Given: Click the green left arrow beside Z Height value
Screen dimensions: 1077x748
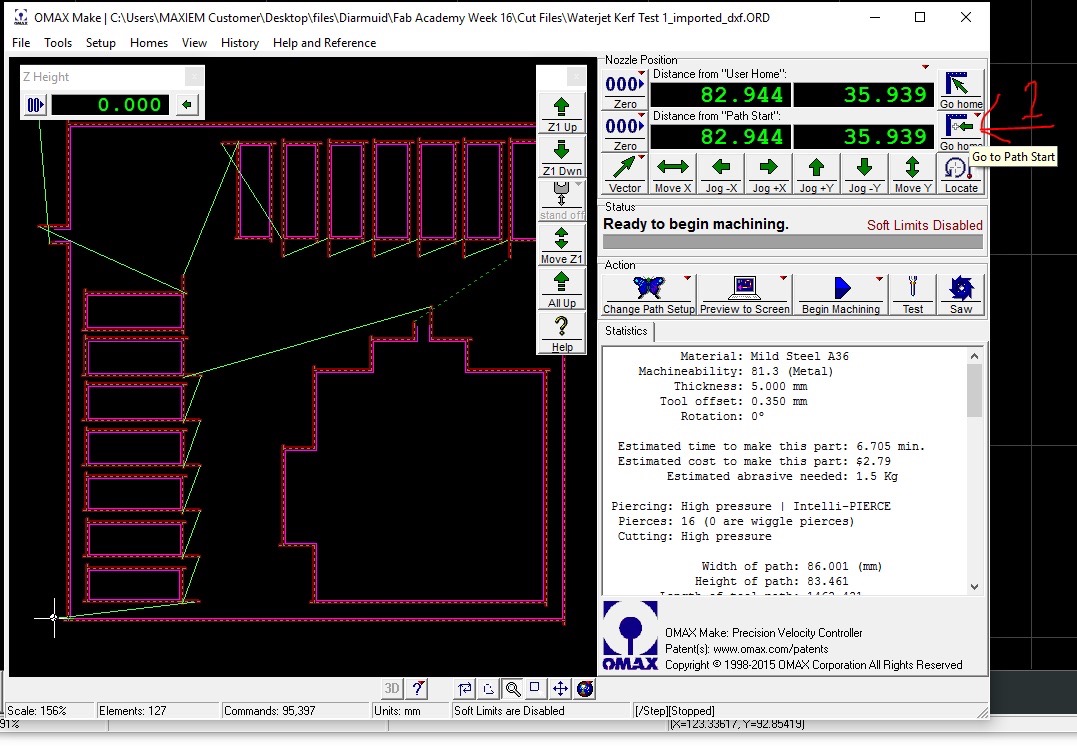Looking at the screenshot, I should click(x=187, y=104).
